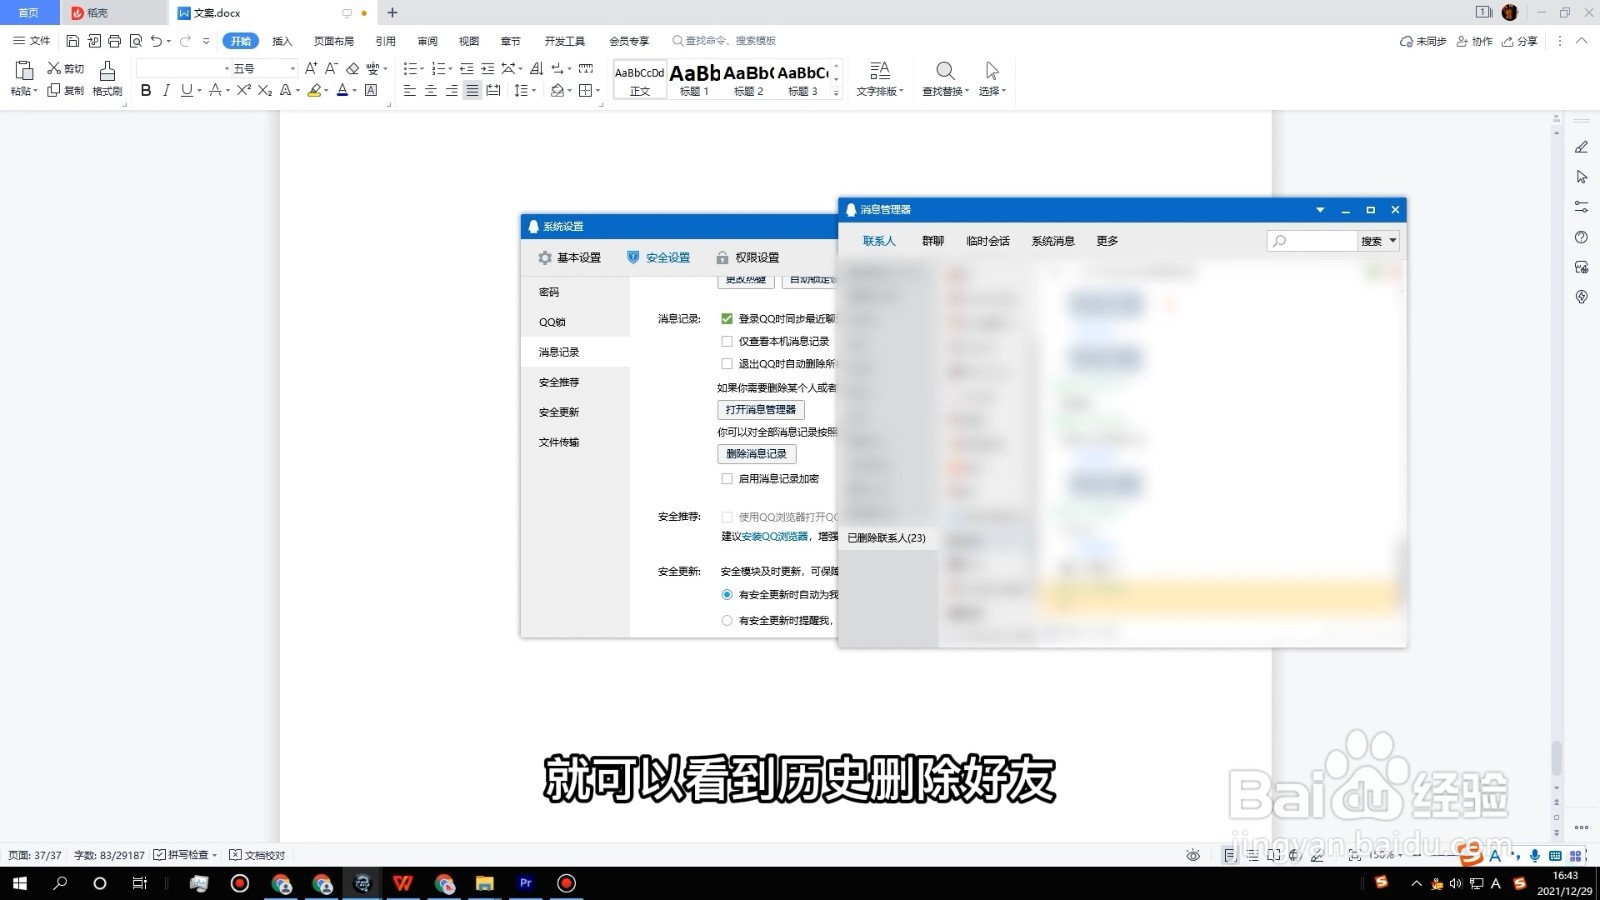Screen dimensions: 1600x900
Task: Apply the Normal (正文) style
Action: click(x=640, y=79)
